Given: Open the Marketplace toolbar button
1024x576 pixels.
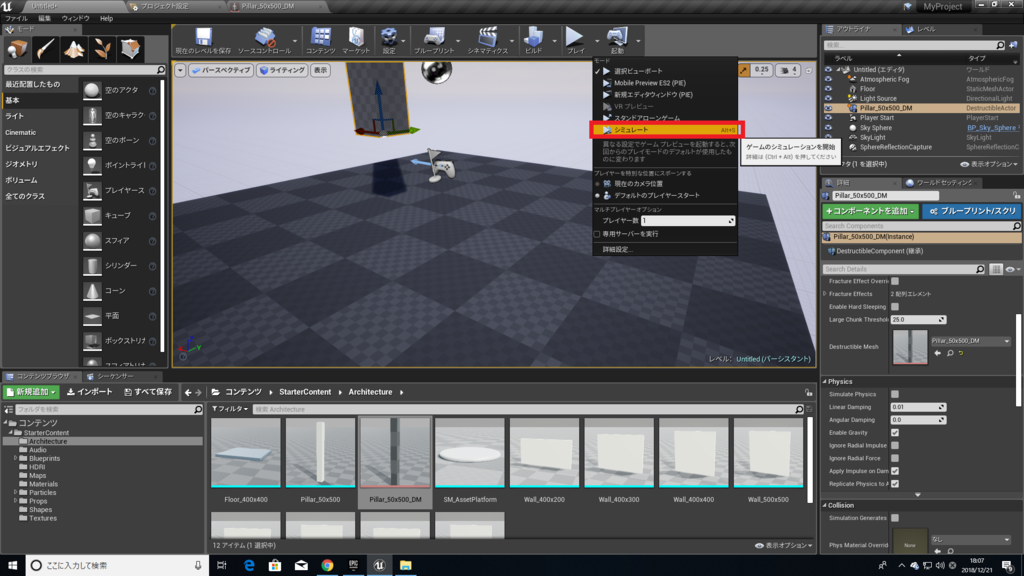Looking at the screenshot, I should [356, 40].
